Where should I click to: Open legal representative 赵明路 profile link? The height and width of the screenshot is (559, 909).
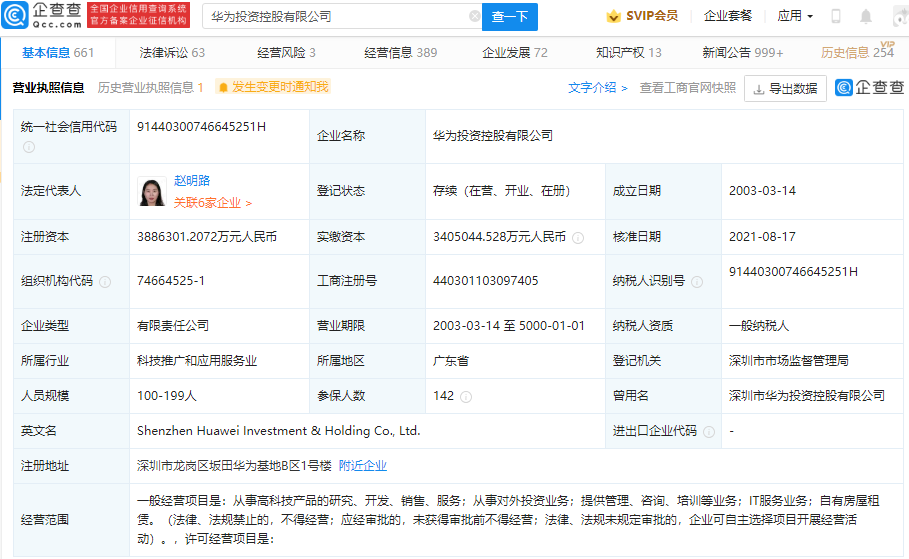pyautogui.click(x=192, y=181)
